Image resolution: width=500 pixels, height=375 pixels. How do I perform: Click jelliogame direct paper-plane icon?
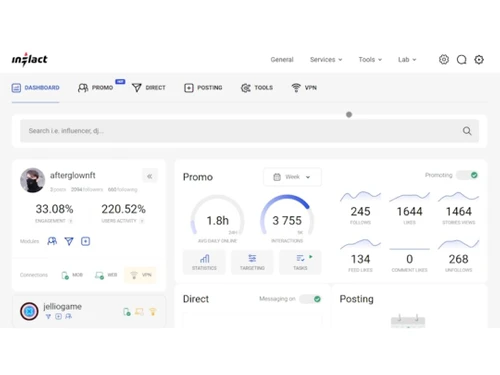click(48, 316)
